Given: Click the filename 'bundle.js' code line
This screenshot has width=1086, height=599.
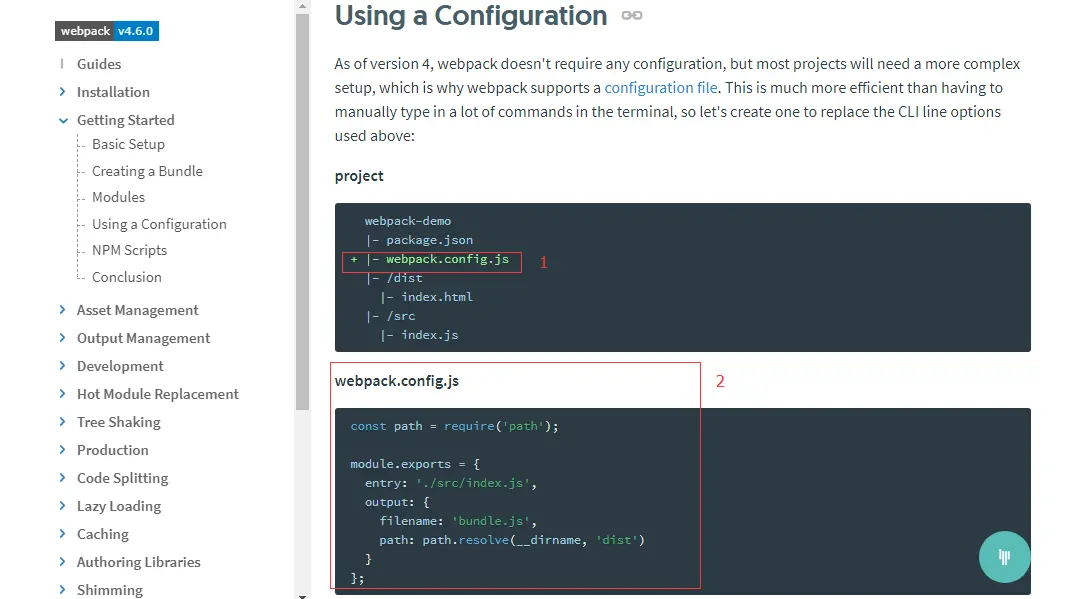Looking at the screenshot, I should (x=458, y=521).
